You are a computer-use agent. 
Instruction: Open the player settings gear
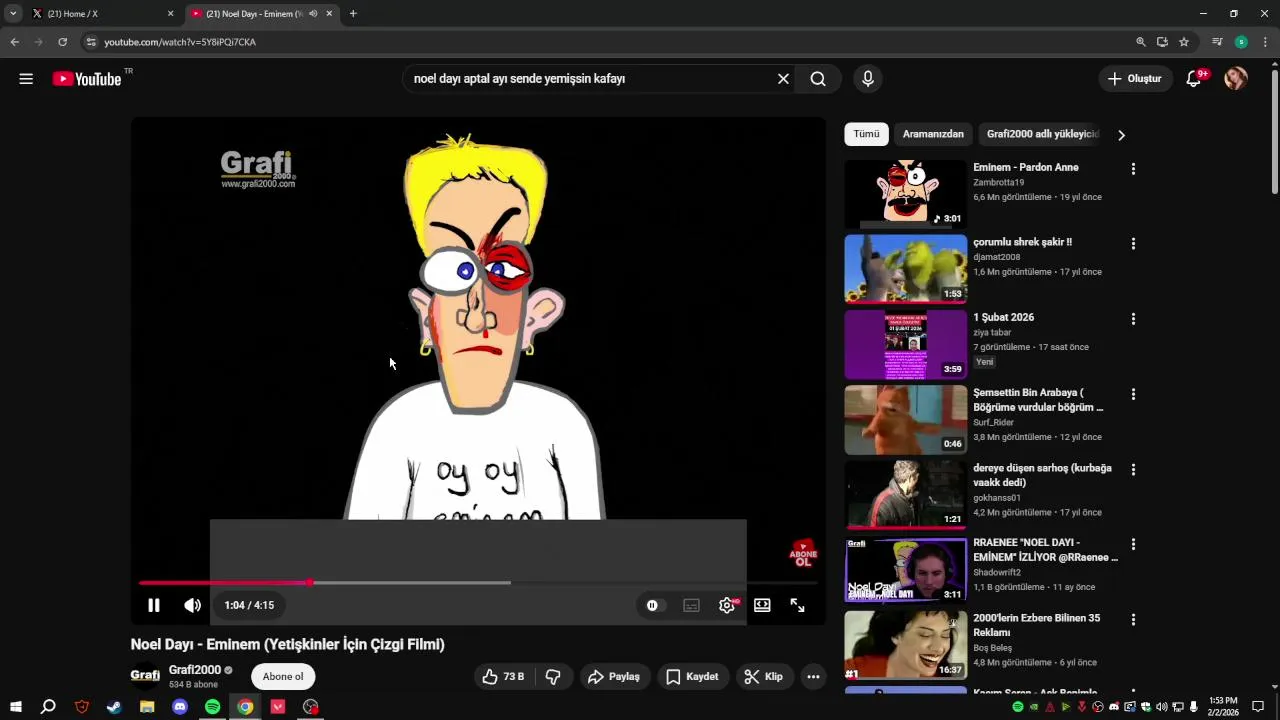[727, 605]
